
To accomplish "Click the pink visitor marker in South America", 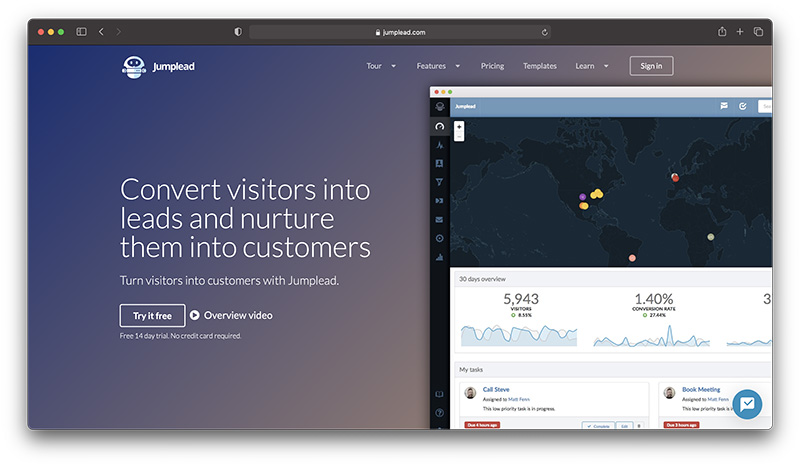I will click(x=632, y=258).
